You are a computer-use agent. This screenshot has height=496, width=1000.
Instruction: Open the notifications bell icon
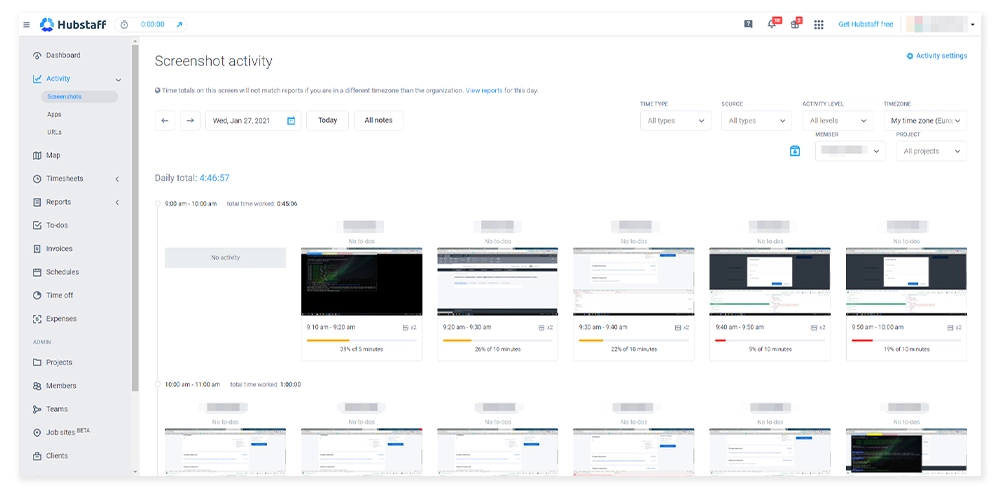pyautogui.click(x=772, y=24)
